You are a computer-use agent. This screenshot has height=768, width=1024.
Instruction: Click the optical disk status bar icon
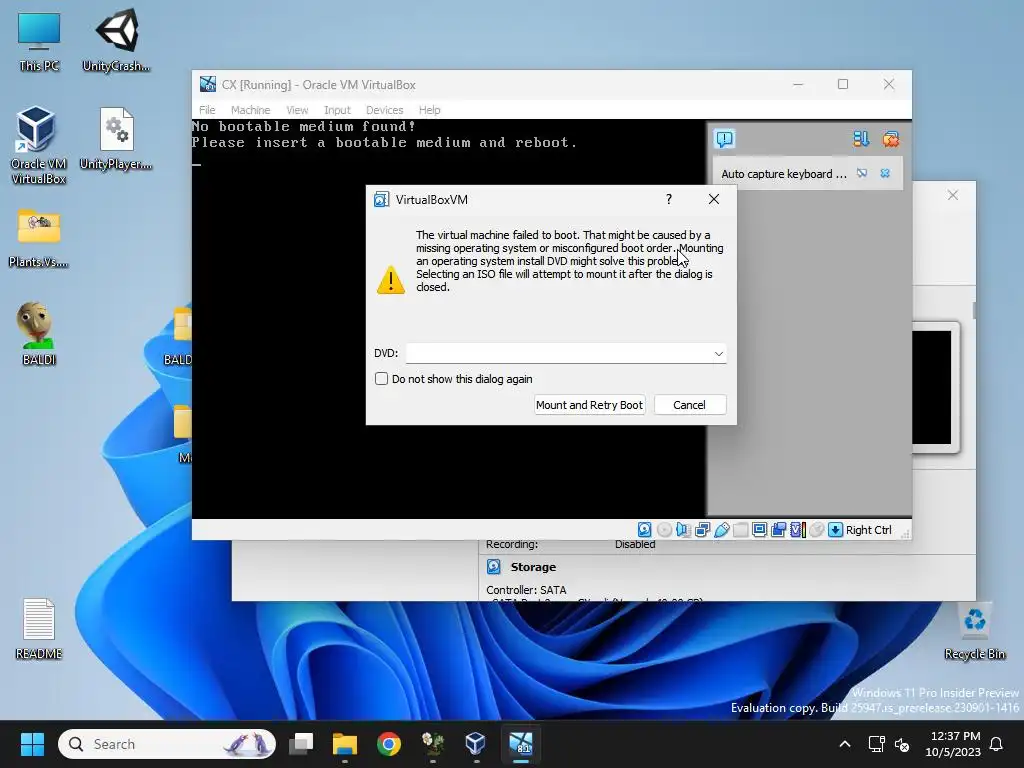click(x=664, y=530)
